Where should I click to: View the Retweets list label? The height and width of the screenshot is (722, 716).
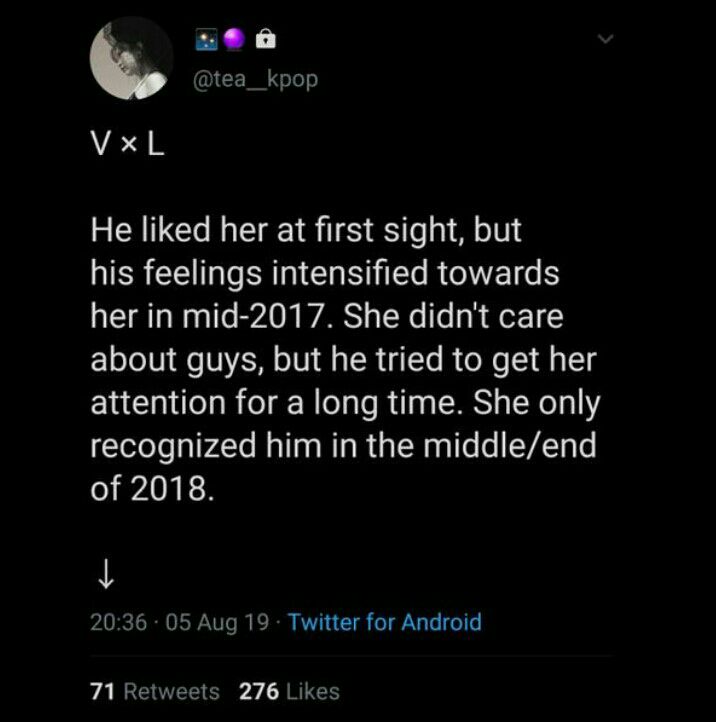pyautogui.click(x=172, y=691)
